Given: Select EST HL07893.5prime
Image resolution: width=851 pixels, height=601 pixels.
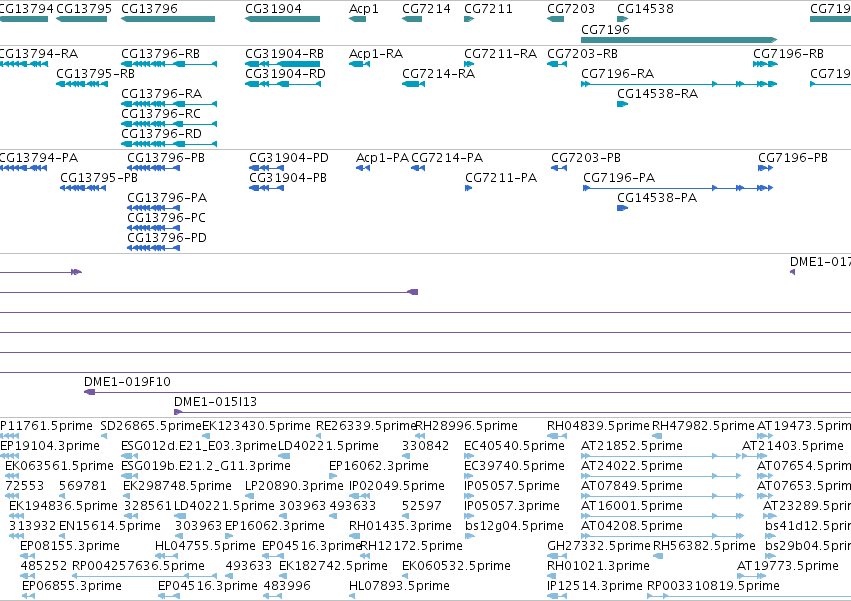Looking at the screenshot, I should [352, 596].
